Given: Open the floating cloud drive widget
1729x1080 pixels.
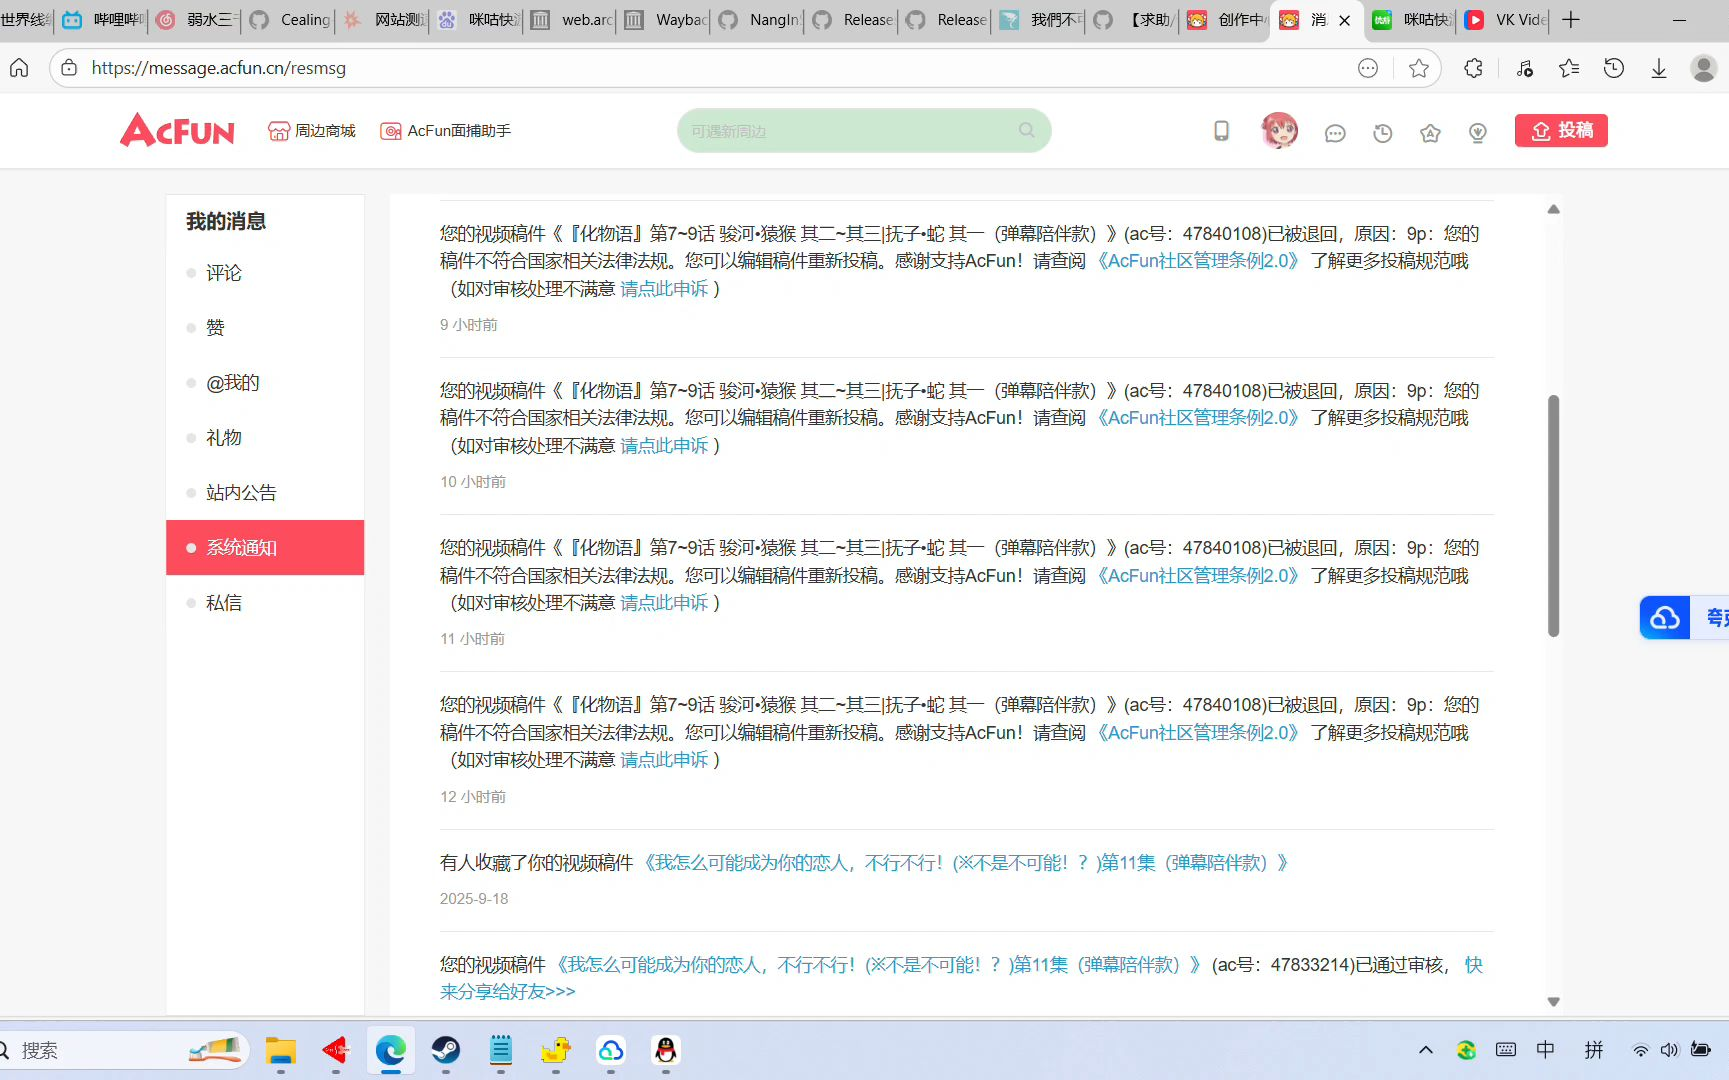Looking at the screenshot, I should [x=1684, y=618].
